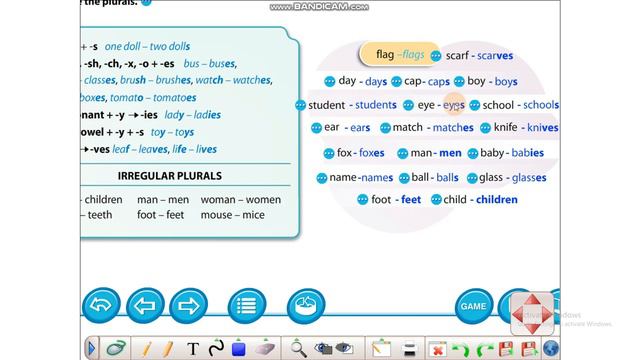Select the eraser tool
This screenshot has width=640, height=360.
(265, 348)
